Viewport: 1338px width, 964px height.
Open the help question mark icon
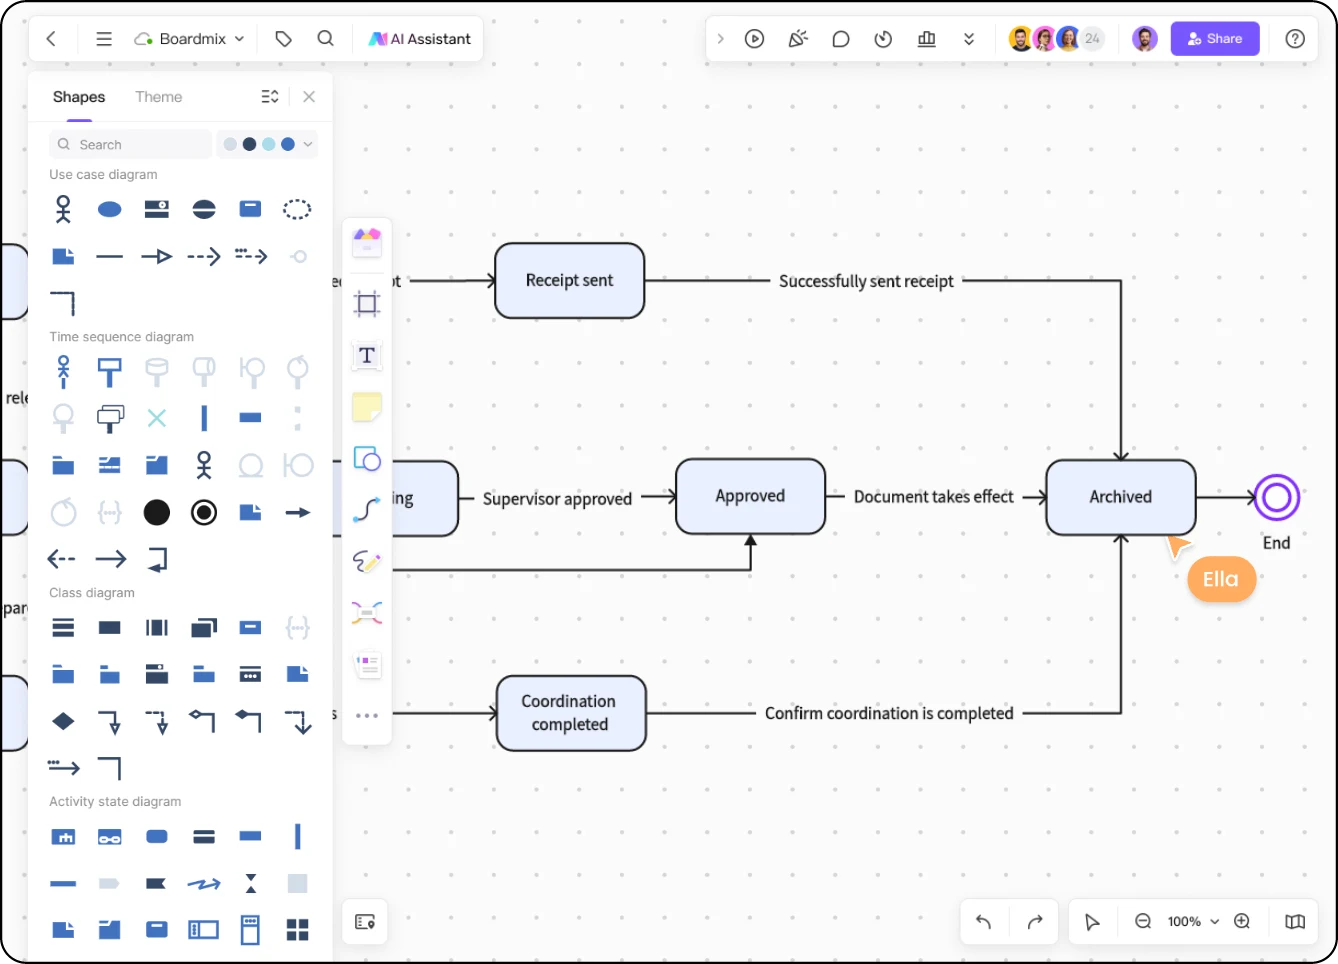(1295, 39)
